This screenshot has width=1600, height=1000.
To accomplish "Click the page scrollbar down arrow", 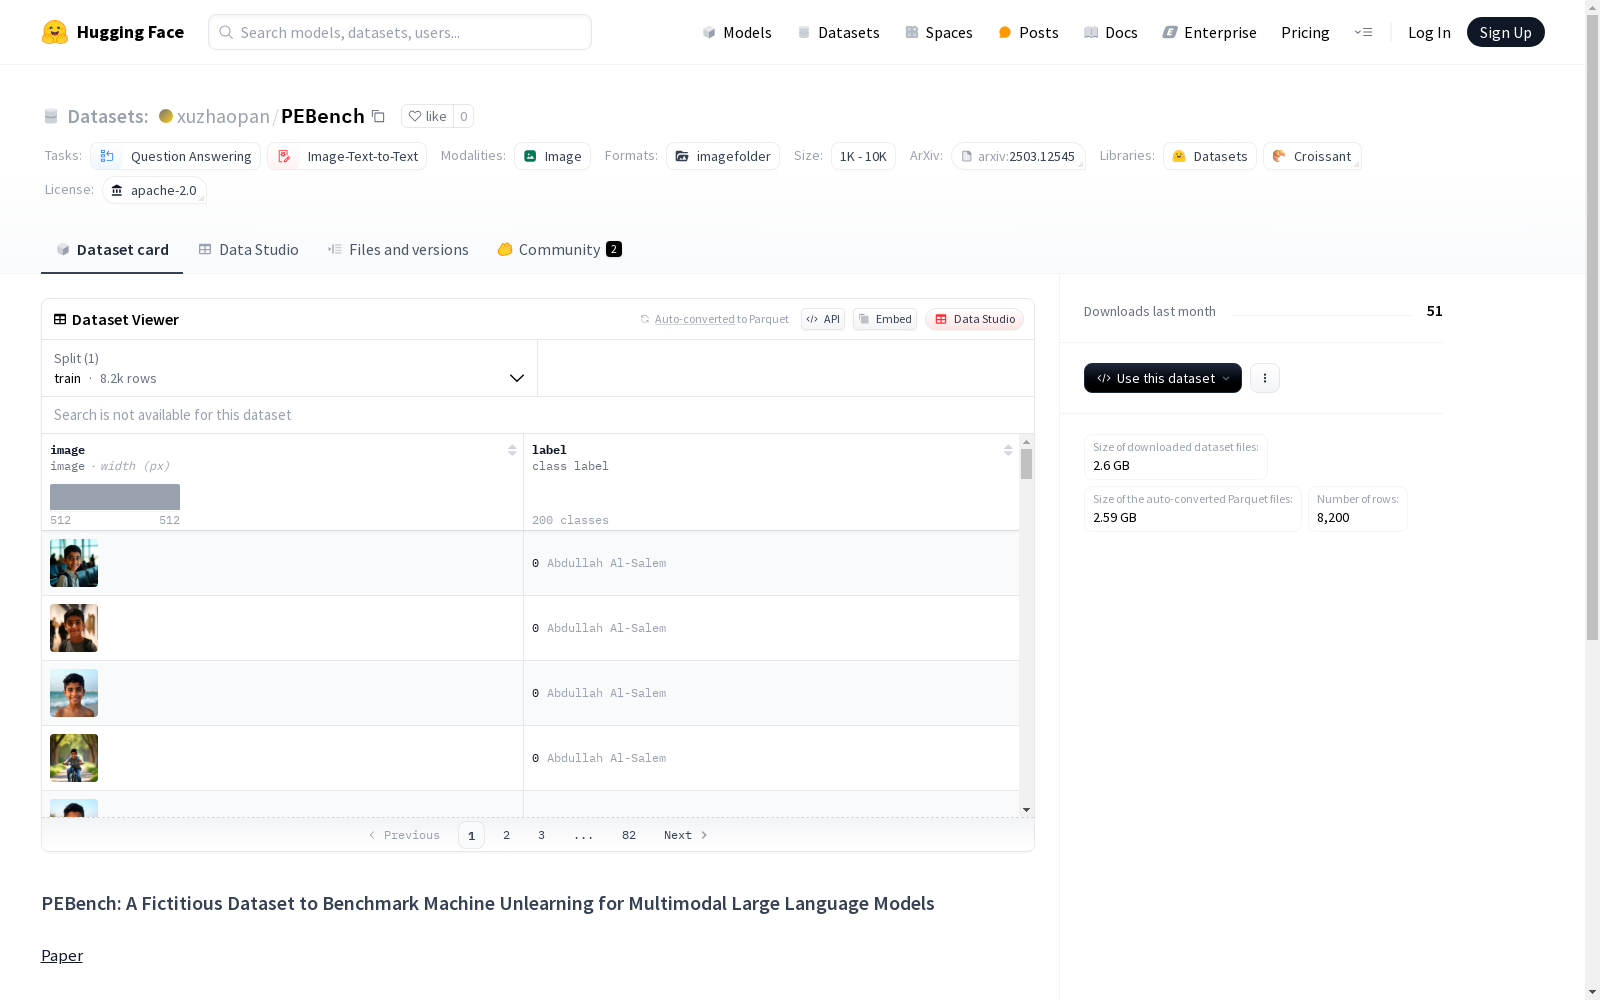I will 1592,992.
